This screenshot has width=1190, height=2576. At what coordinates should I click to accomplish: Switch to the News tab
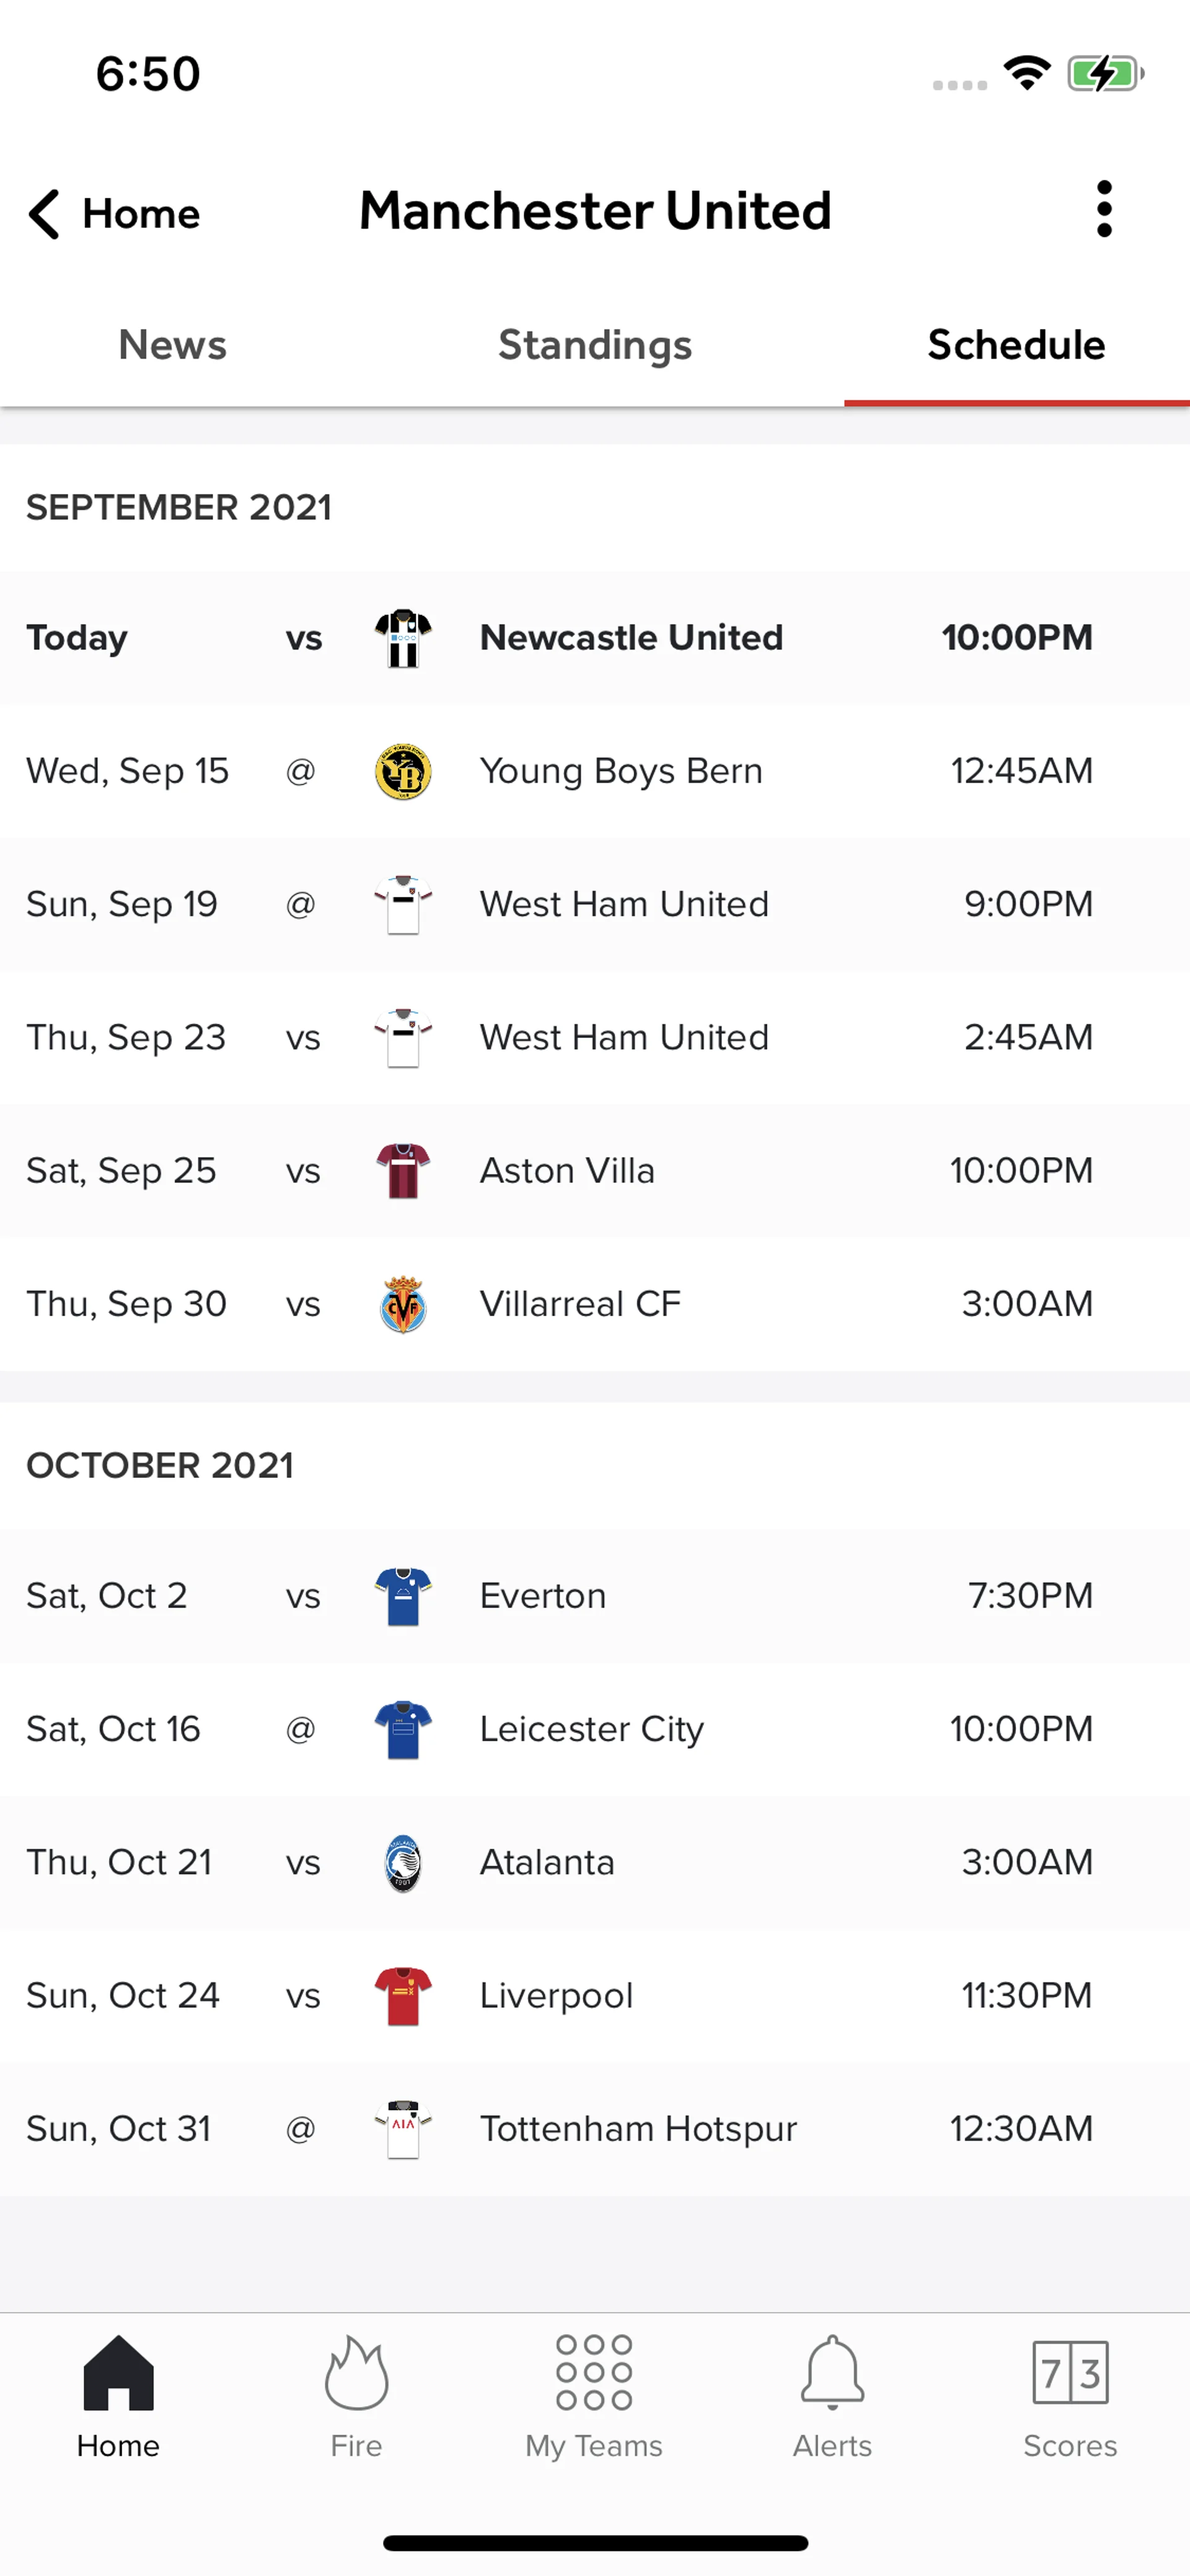coord(172,345)
